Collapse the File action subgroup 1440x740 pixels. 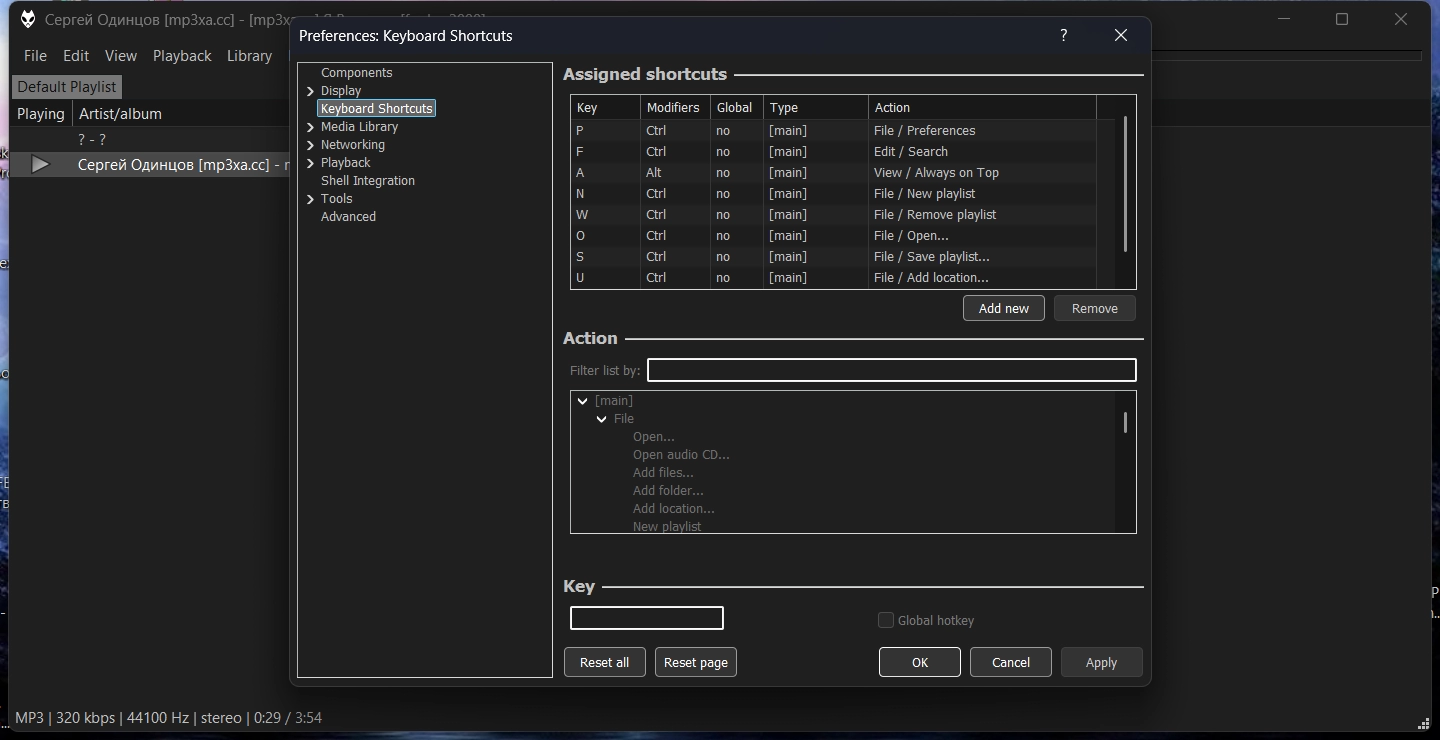pos(601,419)
